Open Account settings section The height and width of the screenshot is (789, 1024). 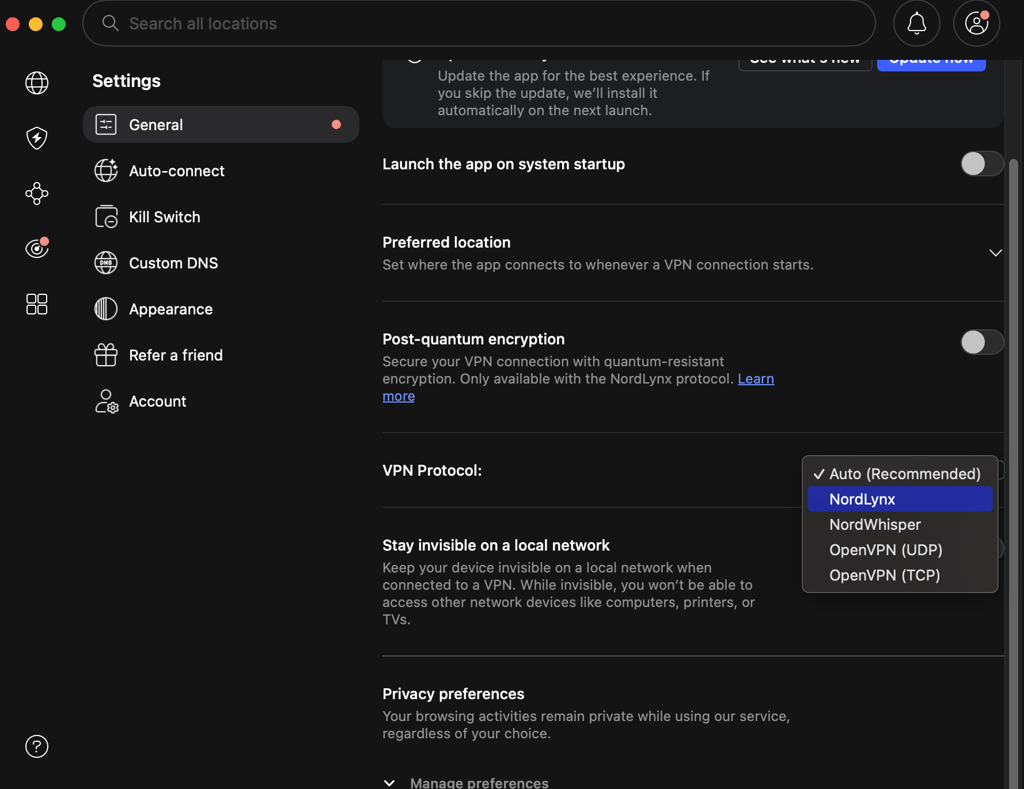click(221, 401)
